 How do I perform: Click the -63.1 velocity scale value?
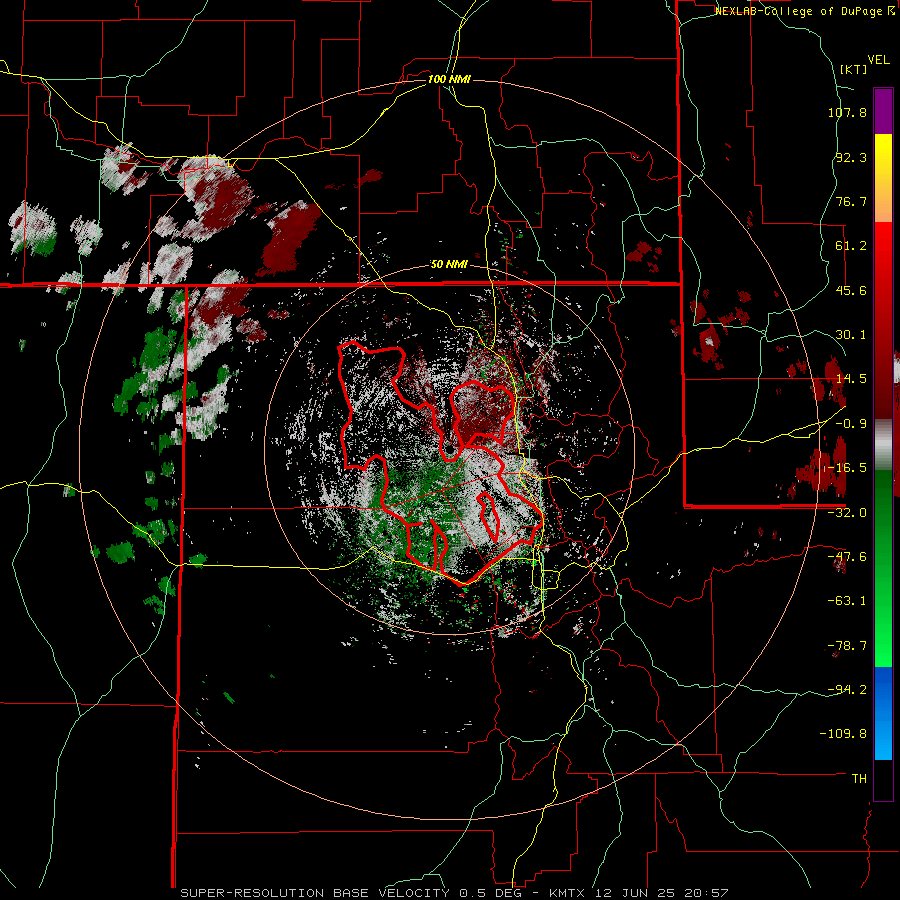coord(847,601)
